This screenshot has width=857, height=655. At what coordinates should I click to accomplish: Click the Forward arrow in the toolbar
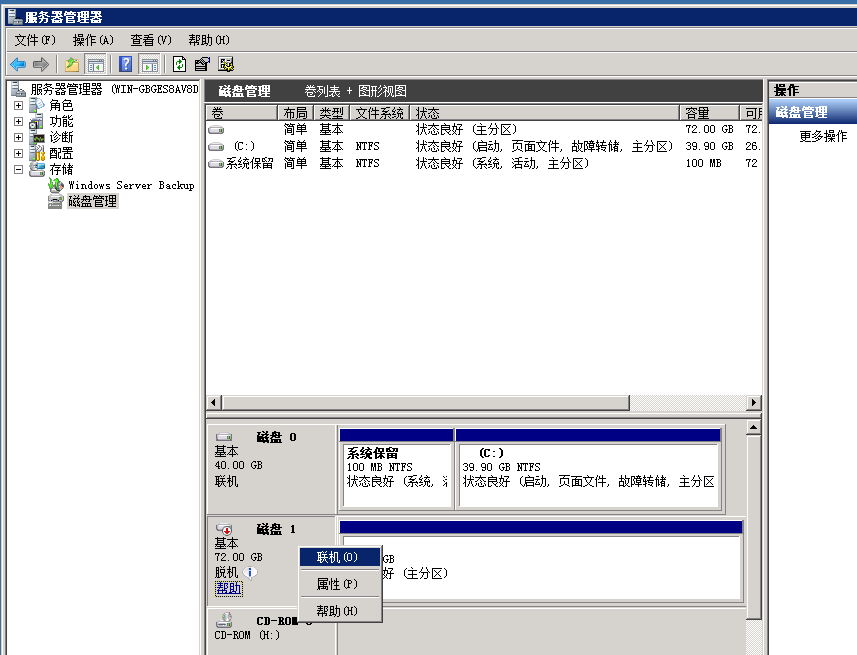tap(40, 64)
